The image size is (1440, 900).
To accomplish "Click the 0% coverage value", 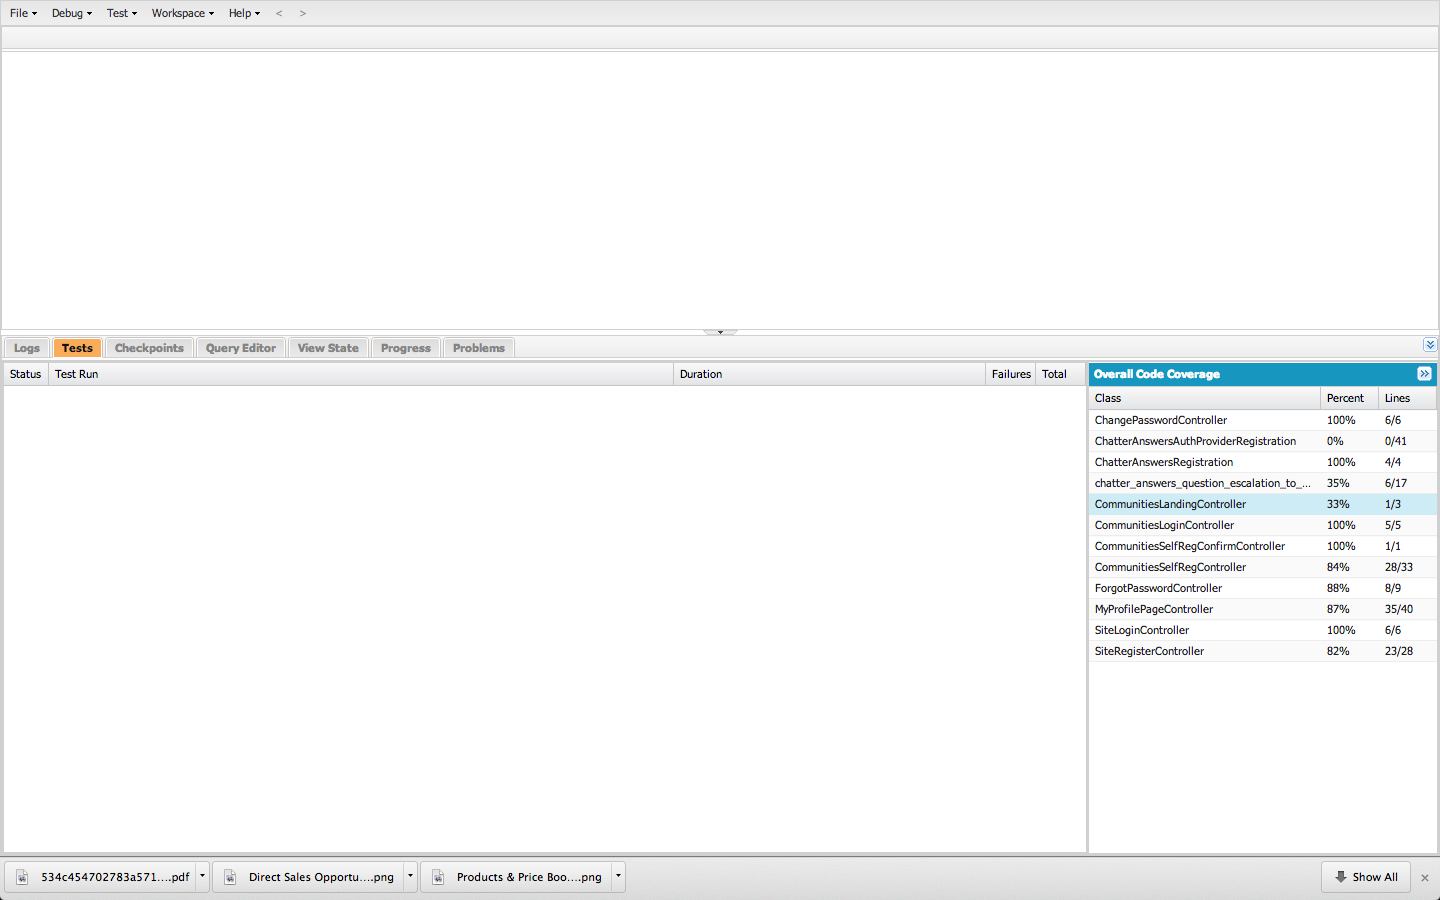I will tap(1335, 441).
